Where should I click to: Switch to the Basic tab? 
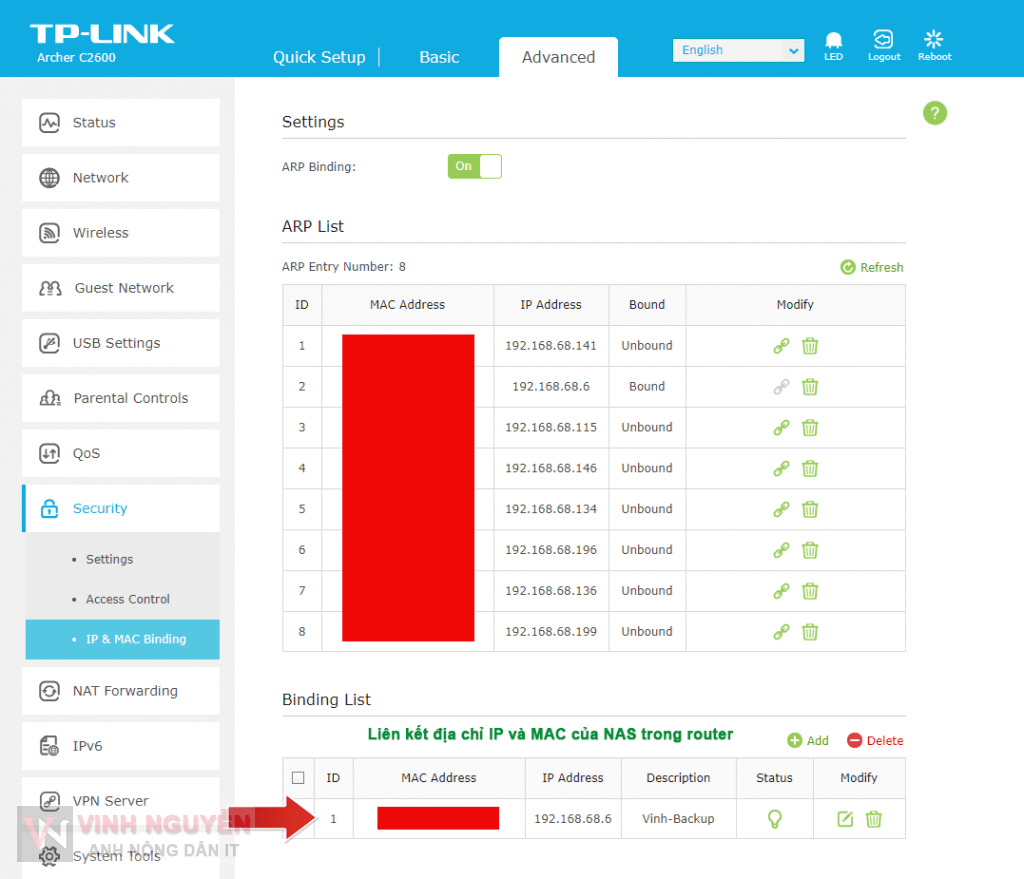[439, 57]
